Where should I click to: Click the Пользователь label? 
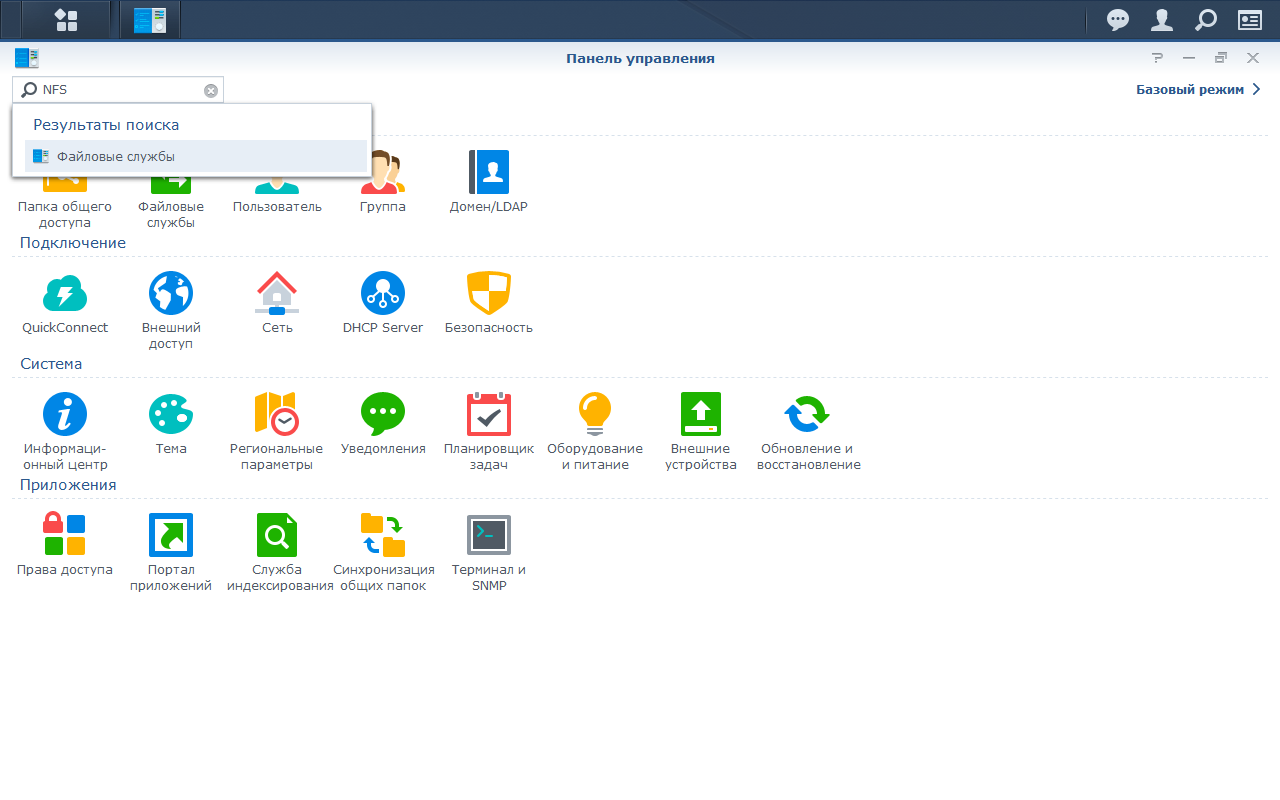click(277, 207)
